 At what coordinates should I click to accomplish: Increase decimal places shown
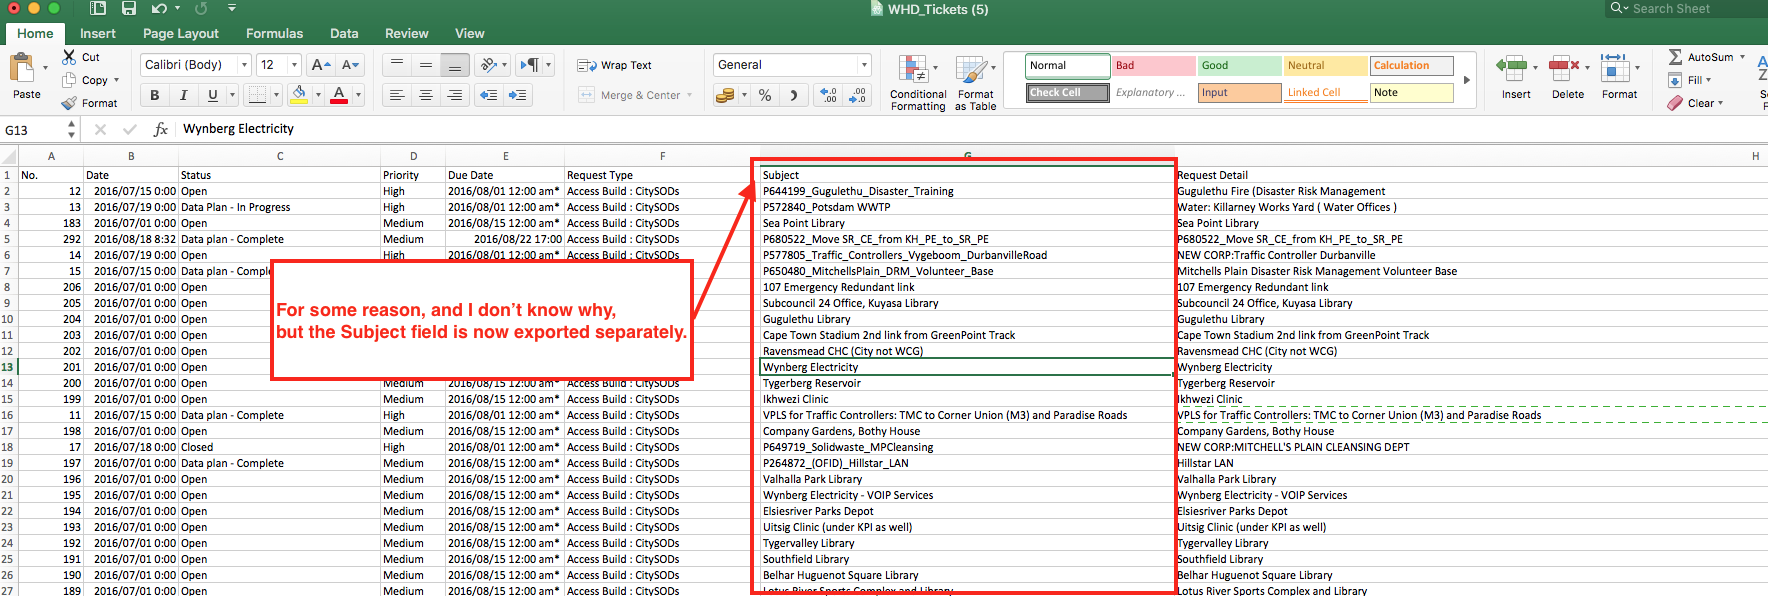click(x=829, y=95)
